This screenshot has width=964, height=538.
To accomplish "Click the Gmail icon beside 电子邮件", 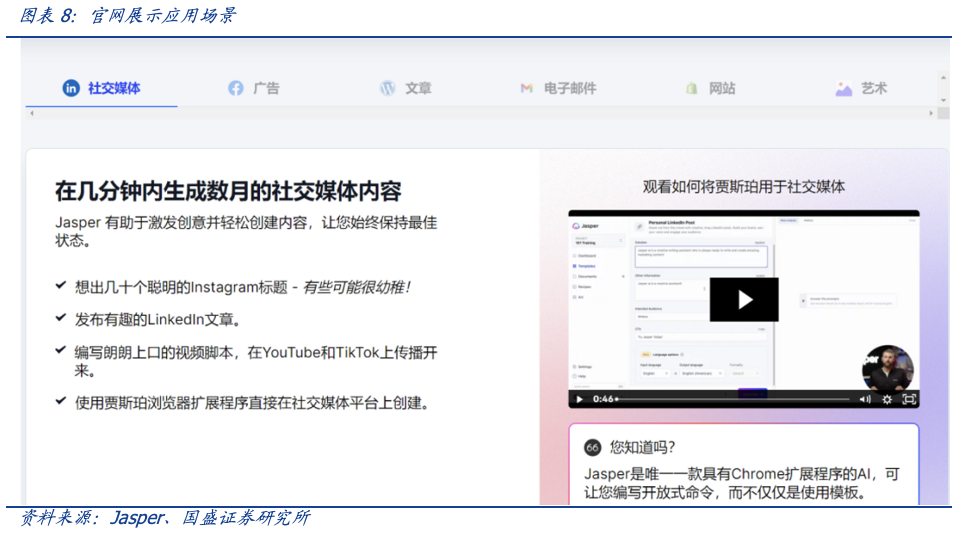I will tap(526, 88).
